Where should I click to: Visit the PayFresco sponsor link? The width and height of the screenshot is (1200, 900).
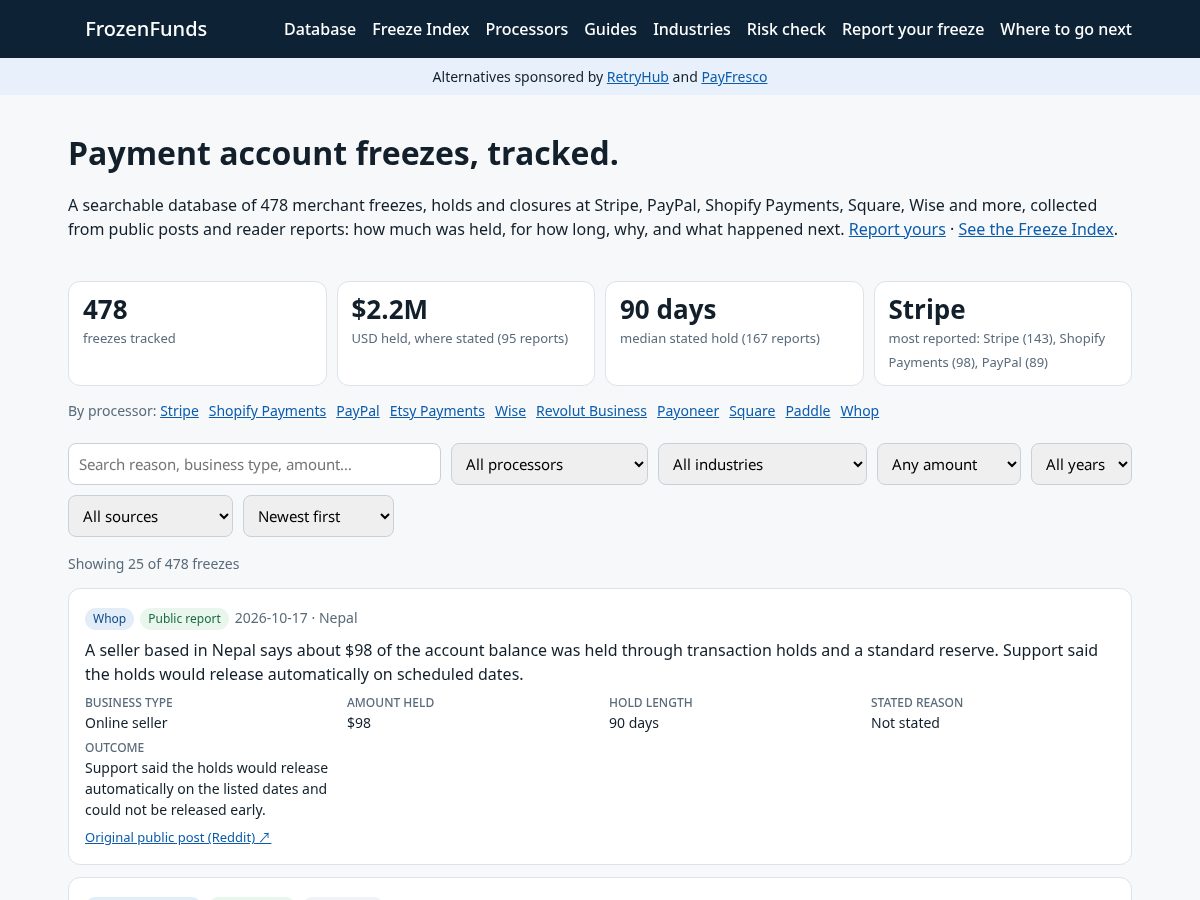pos(734,77)
